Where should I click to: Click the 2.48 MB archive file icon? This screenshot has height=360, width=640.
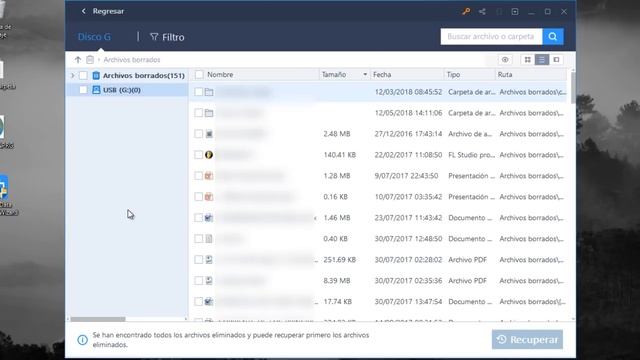point(209,134)
